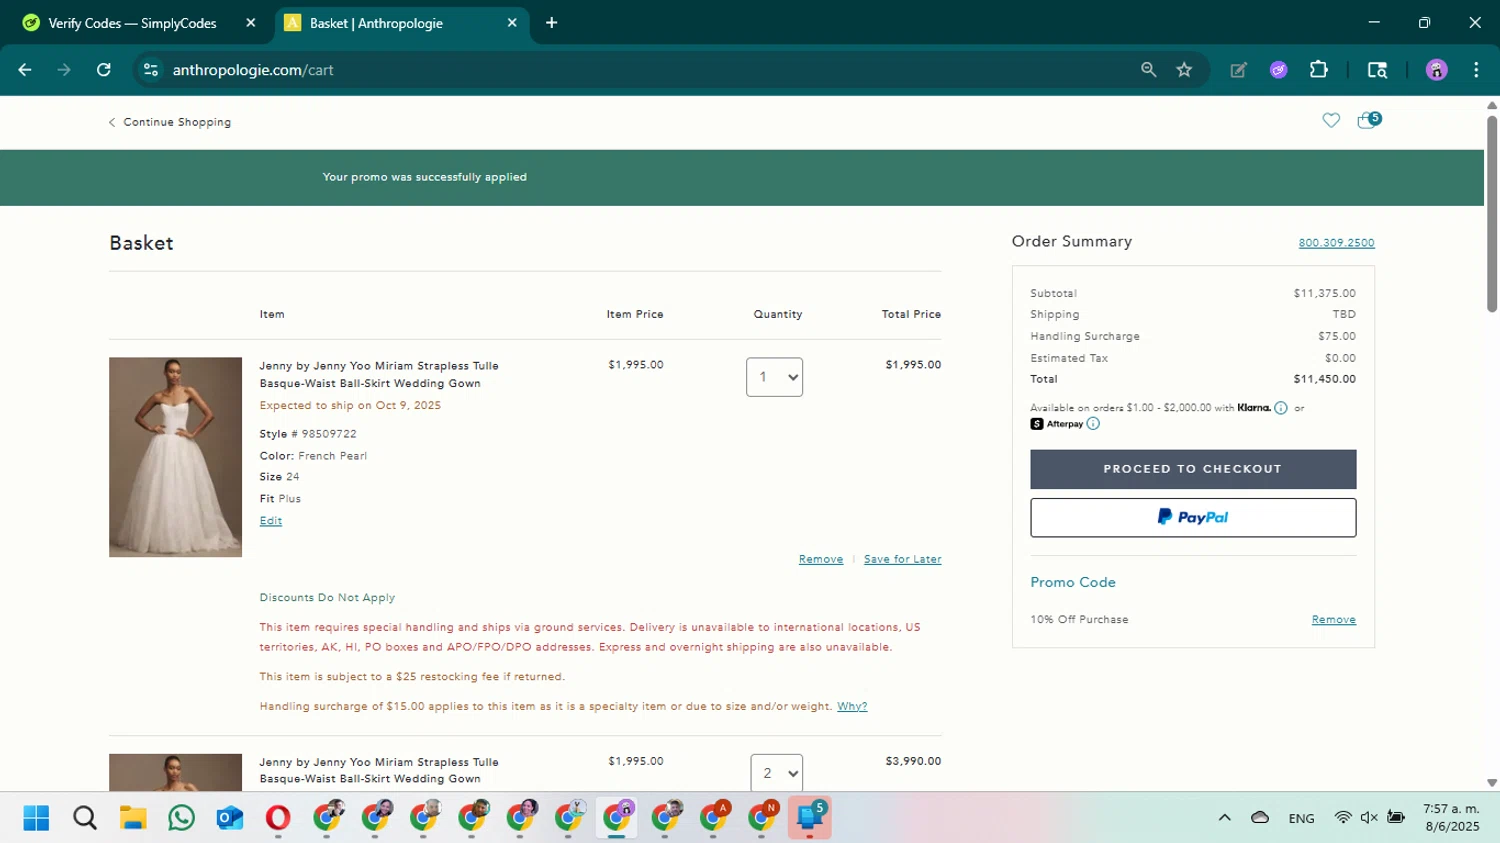Click the pencil edit extension icon
1500x843 pixels.
(1239, 70)
